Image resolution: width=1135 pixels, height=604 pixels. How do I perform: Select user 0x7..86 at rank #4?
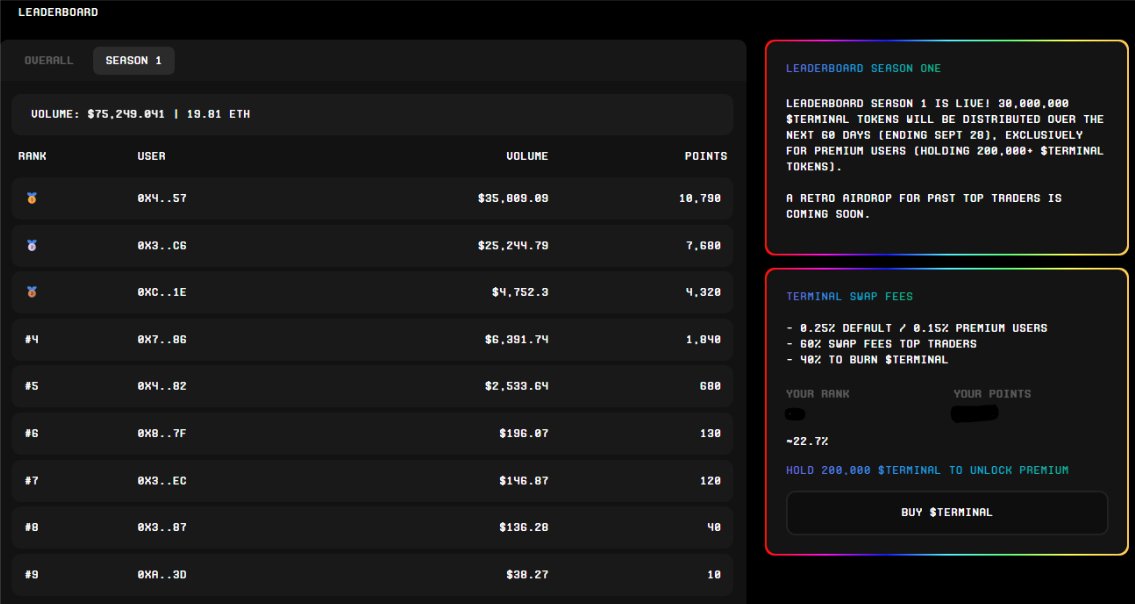[161, 339]
